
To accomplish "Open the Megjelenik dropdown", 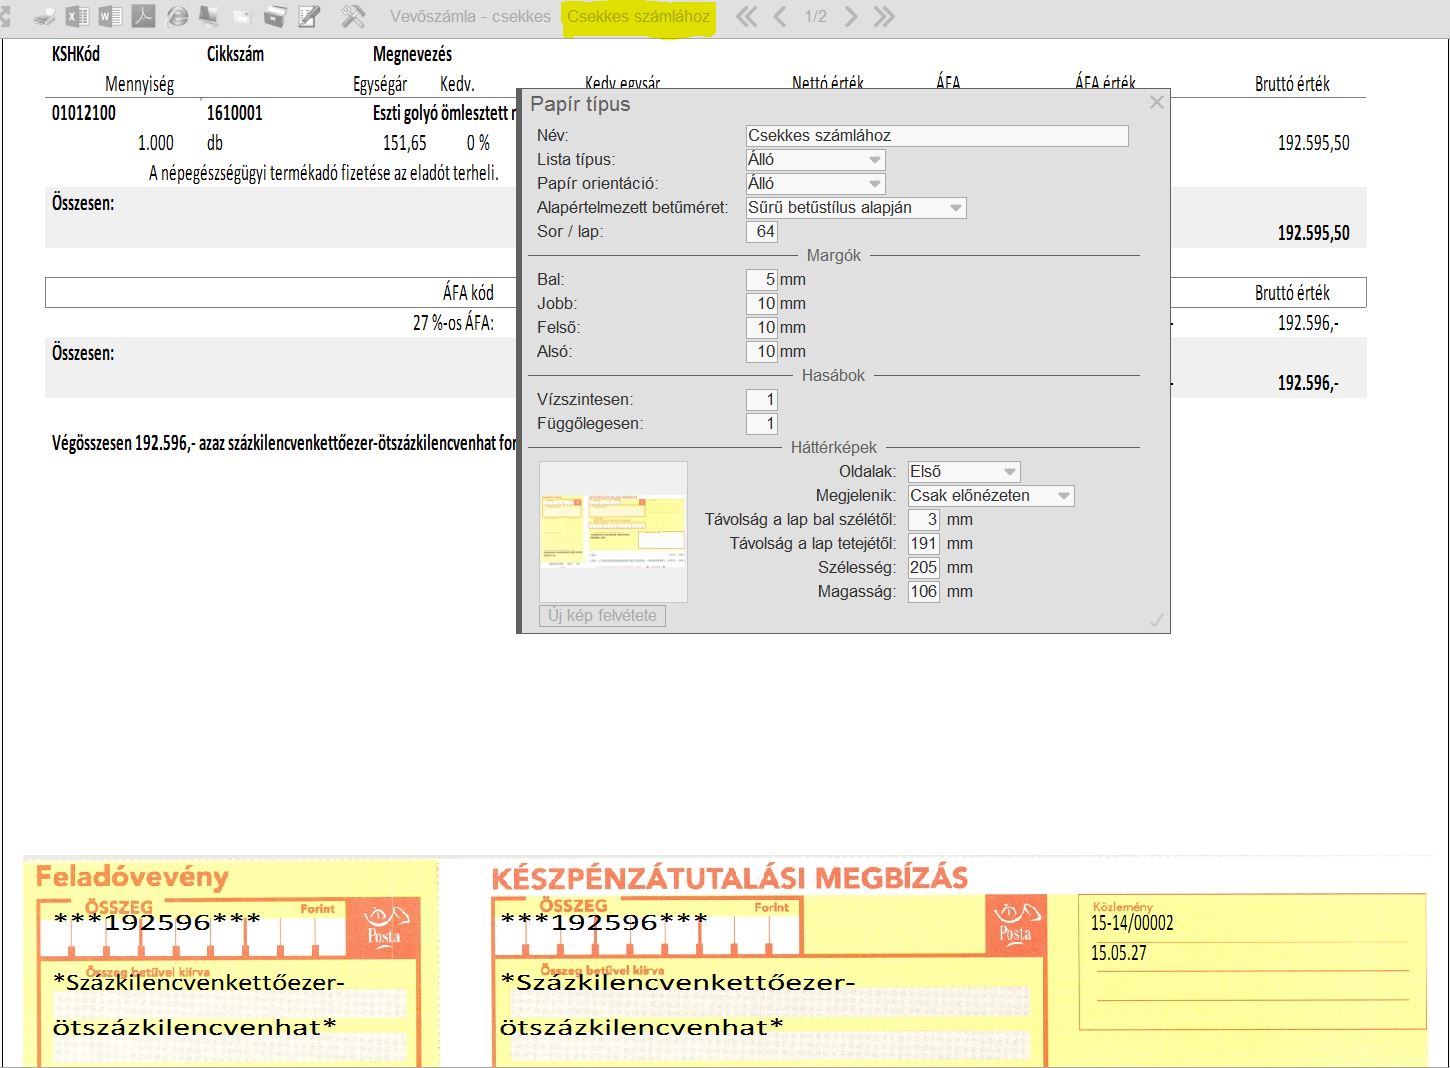I will click(991, 495).
